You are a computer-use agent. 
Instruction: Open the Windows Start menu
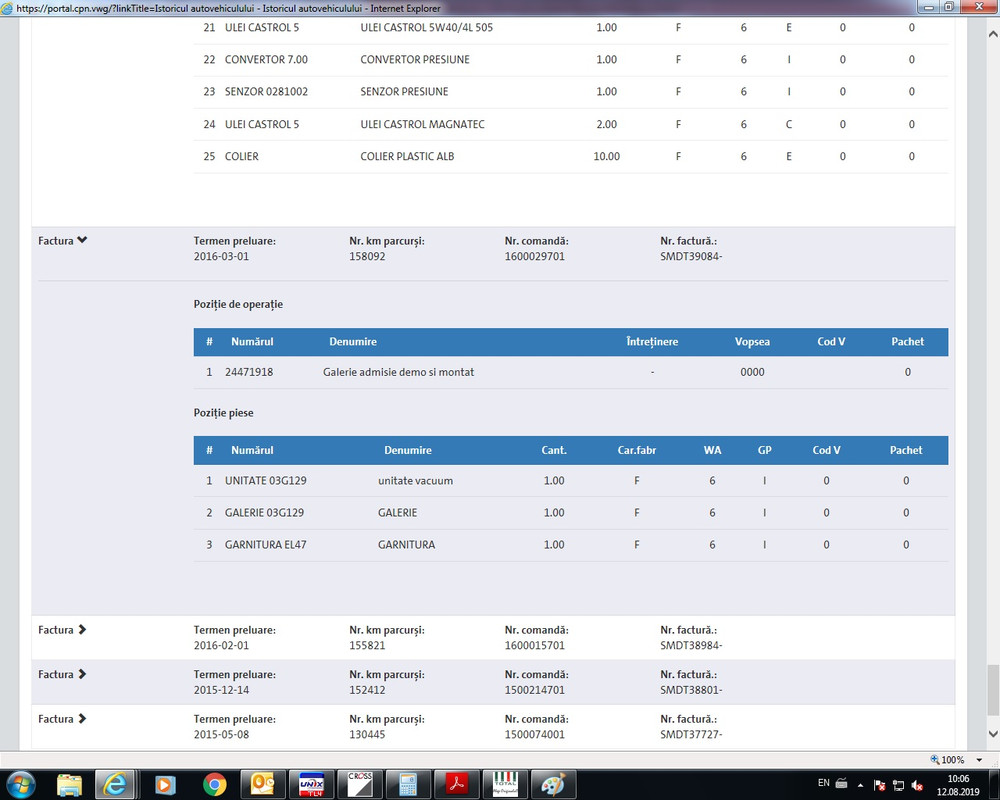click(20, 784)
